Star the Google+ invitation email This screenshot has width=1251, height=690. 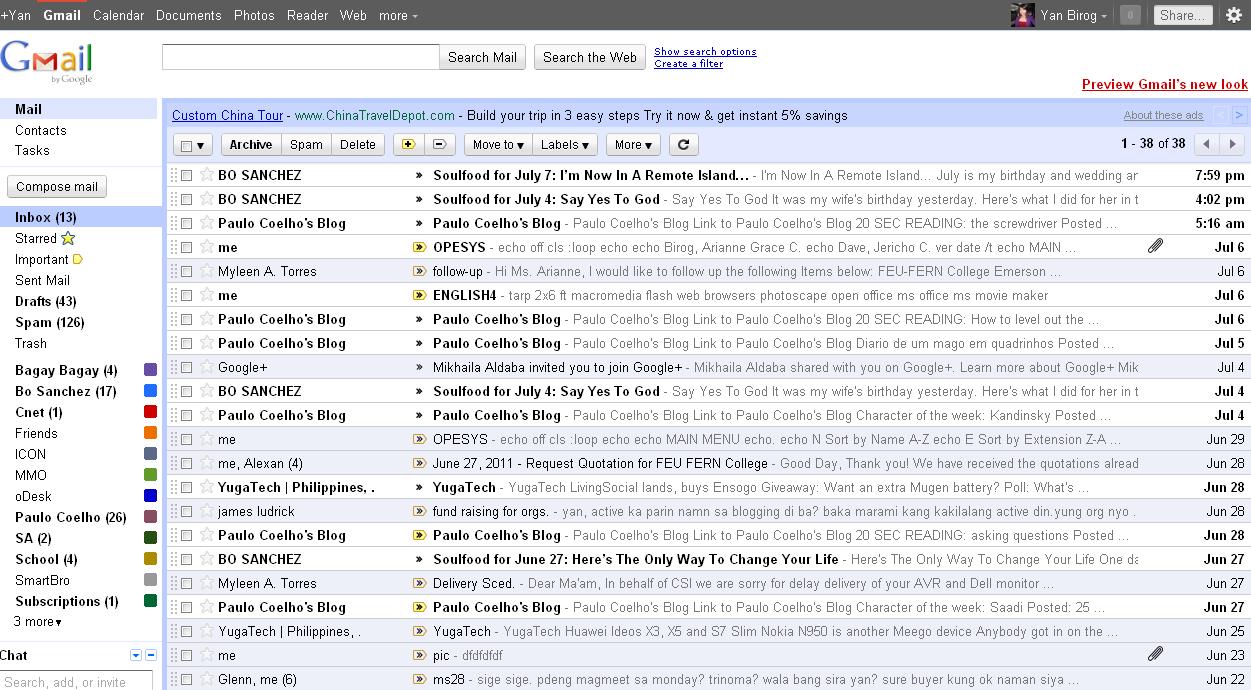click(207, 367)
